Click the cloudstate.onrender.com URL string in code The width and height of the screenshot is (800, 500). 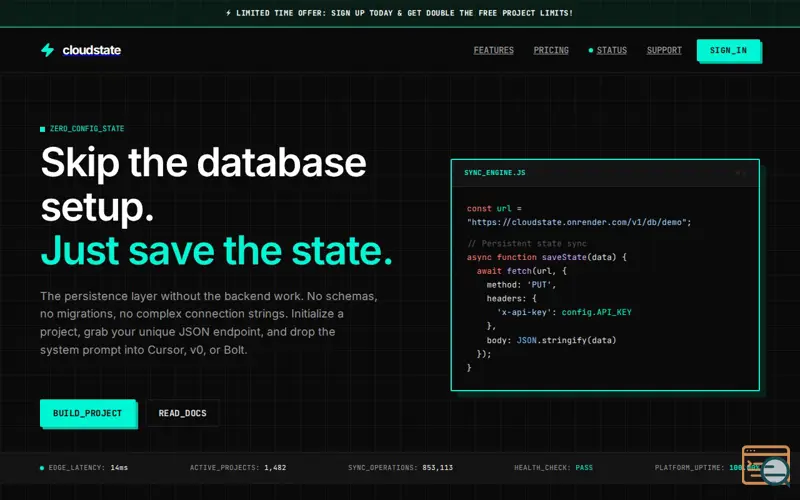pyautogui.click(x=579, y=222)
